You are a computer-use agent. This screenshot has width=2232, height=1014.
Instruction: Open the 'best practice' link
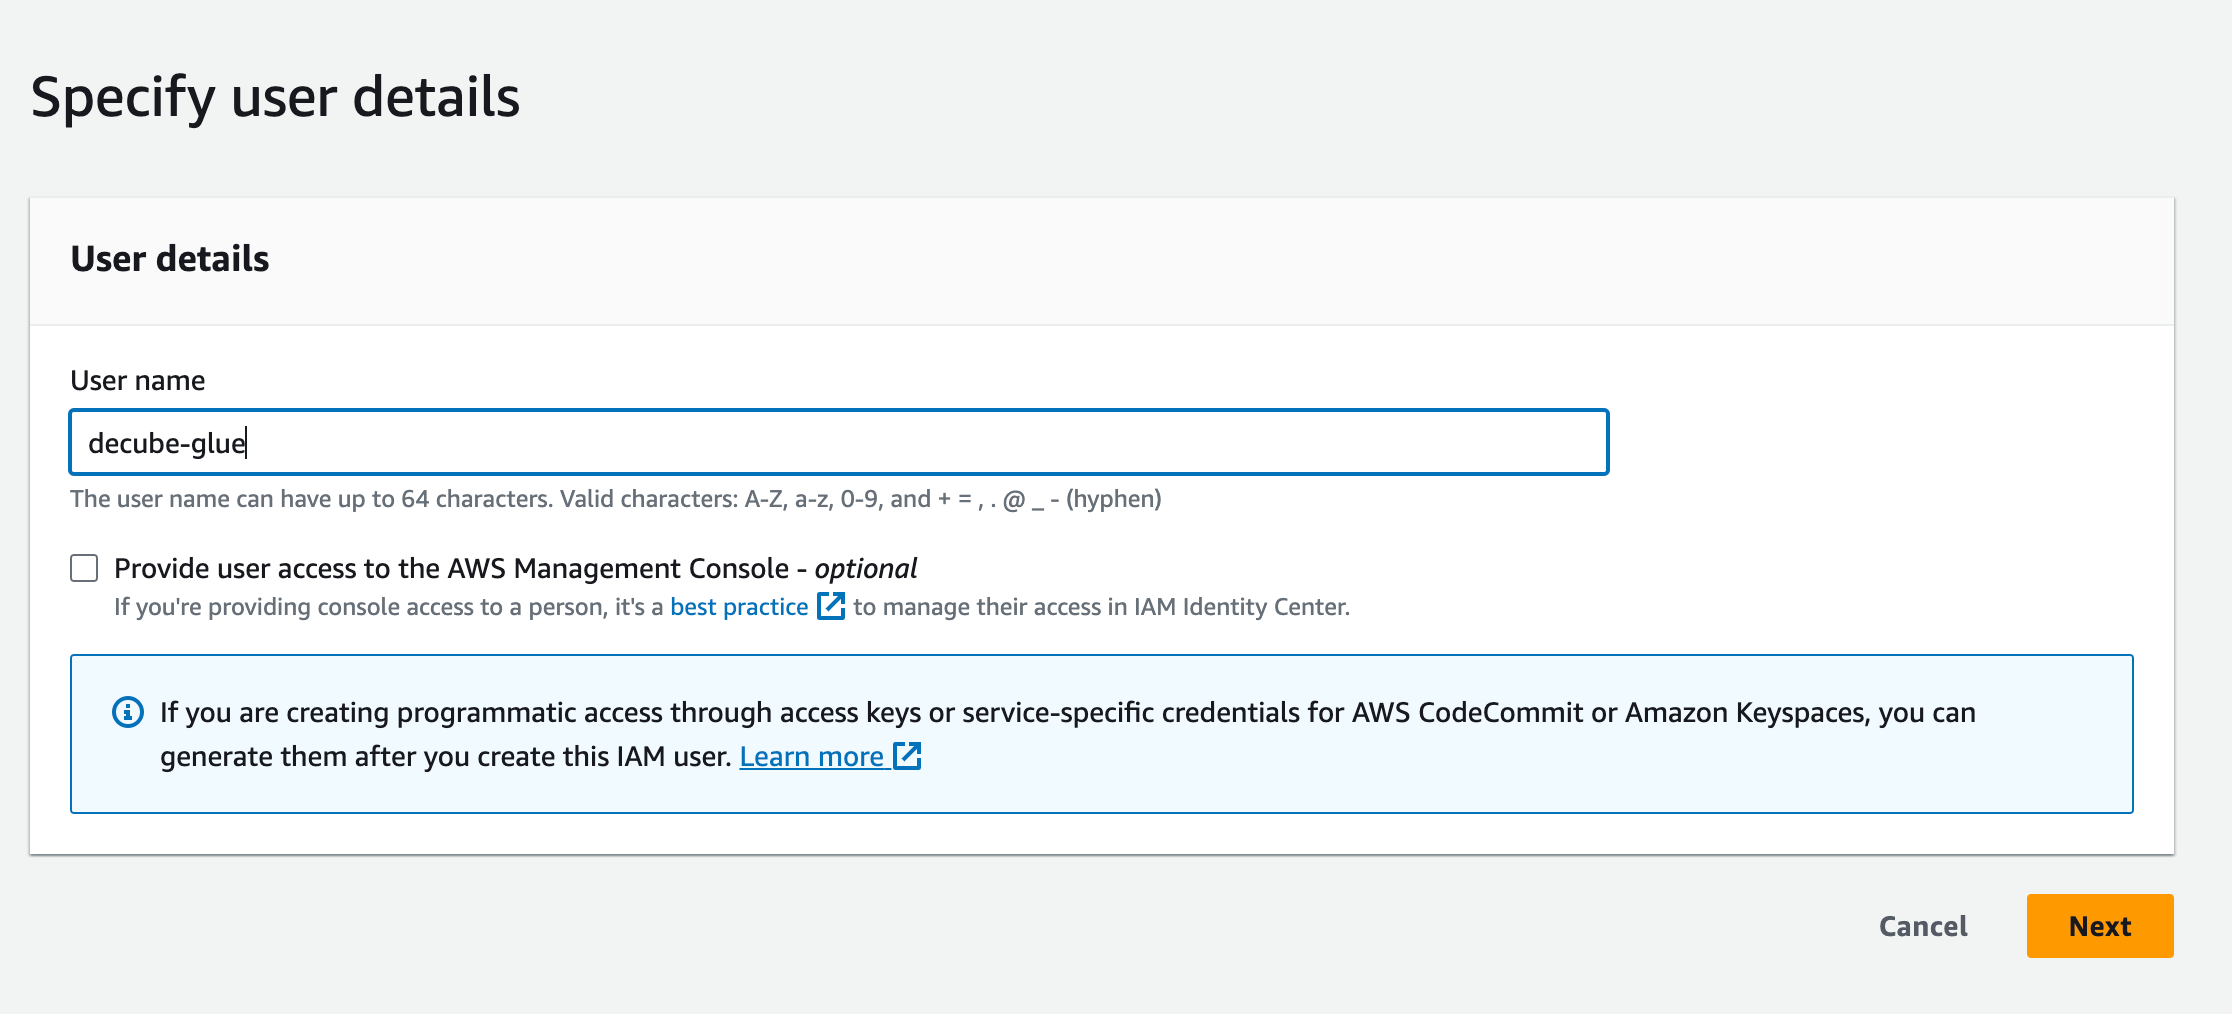pos(739,607)
